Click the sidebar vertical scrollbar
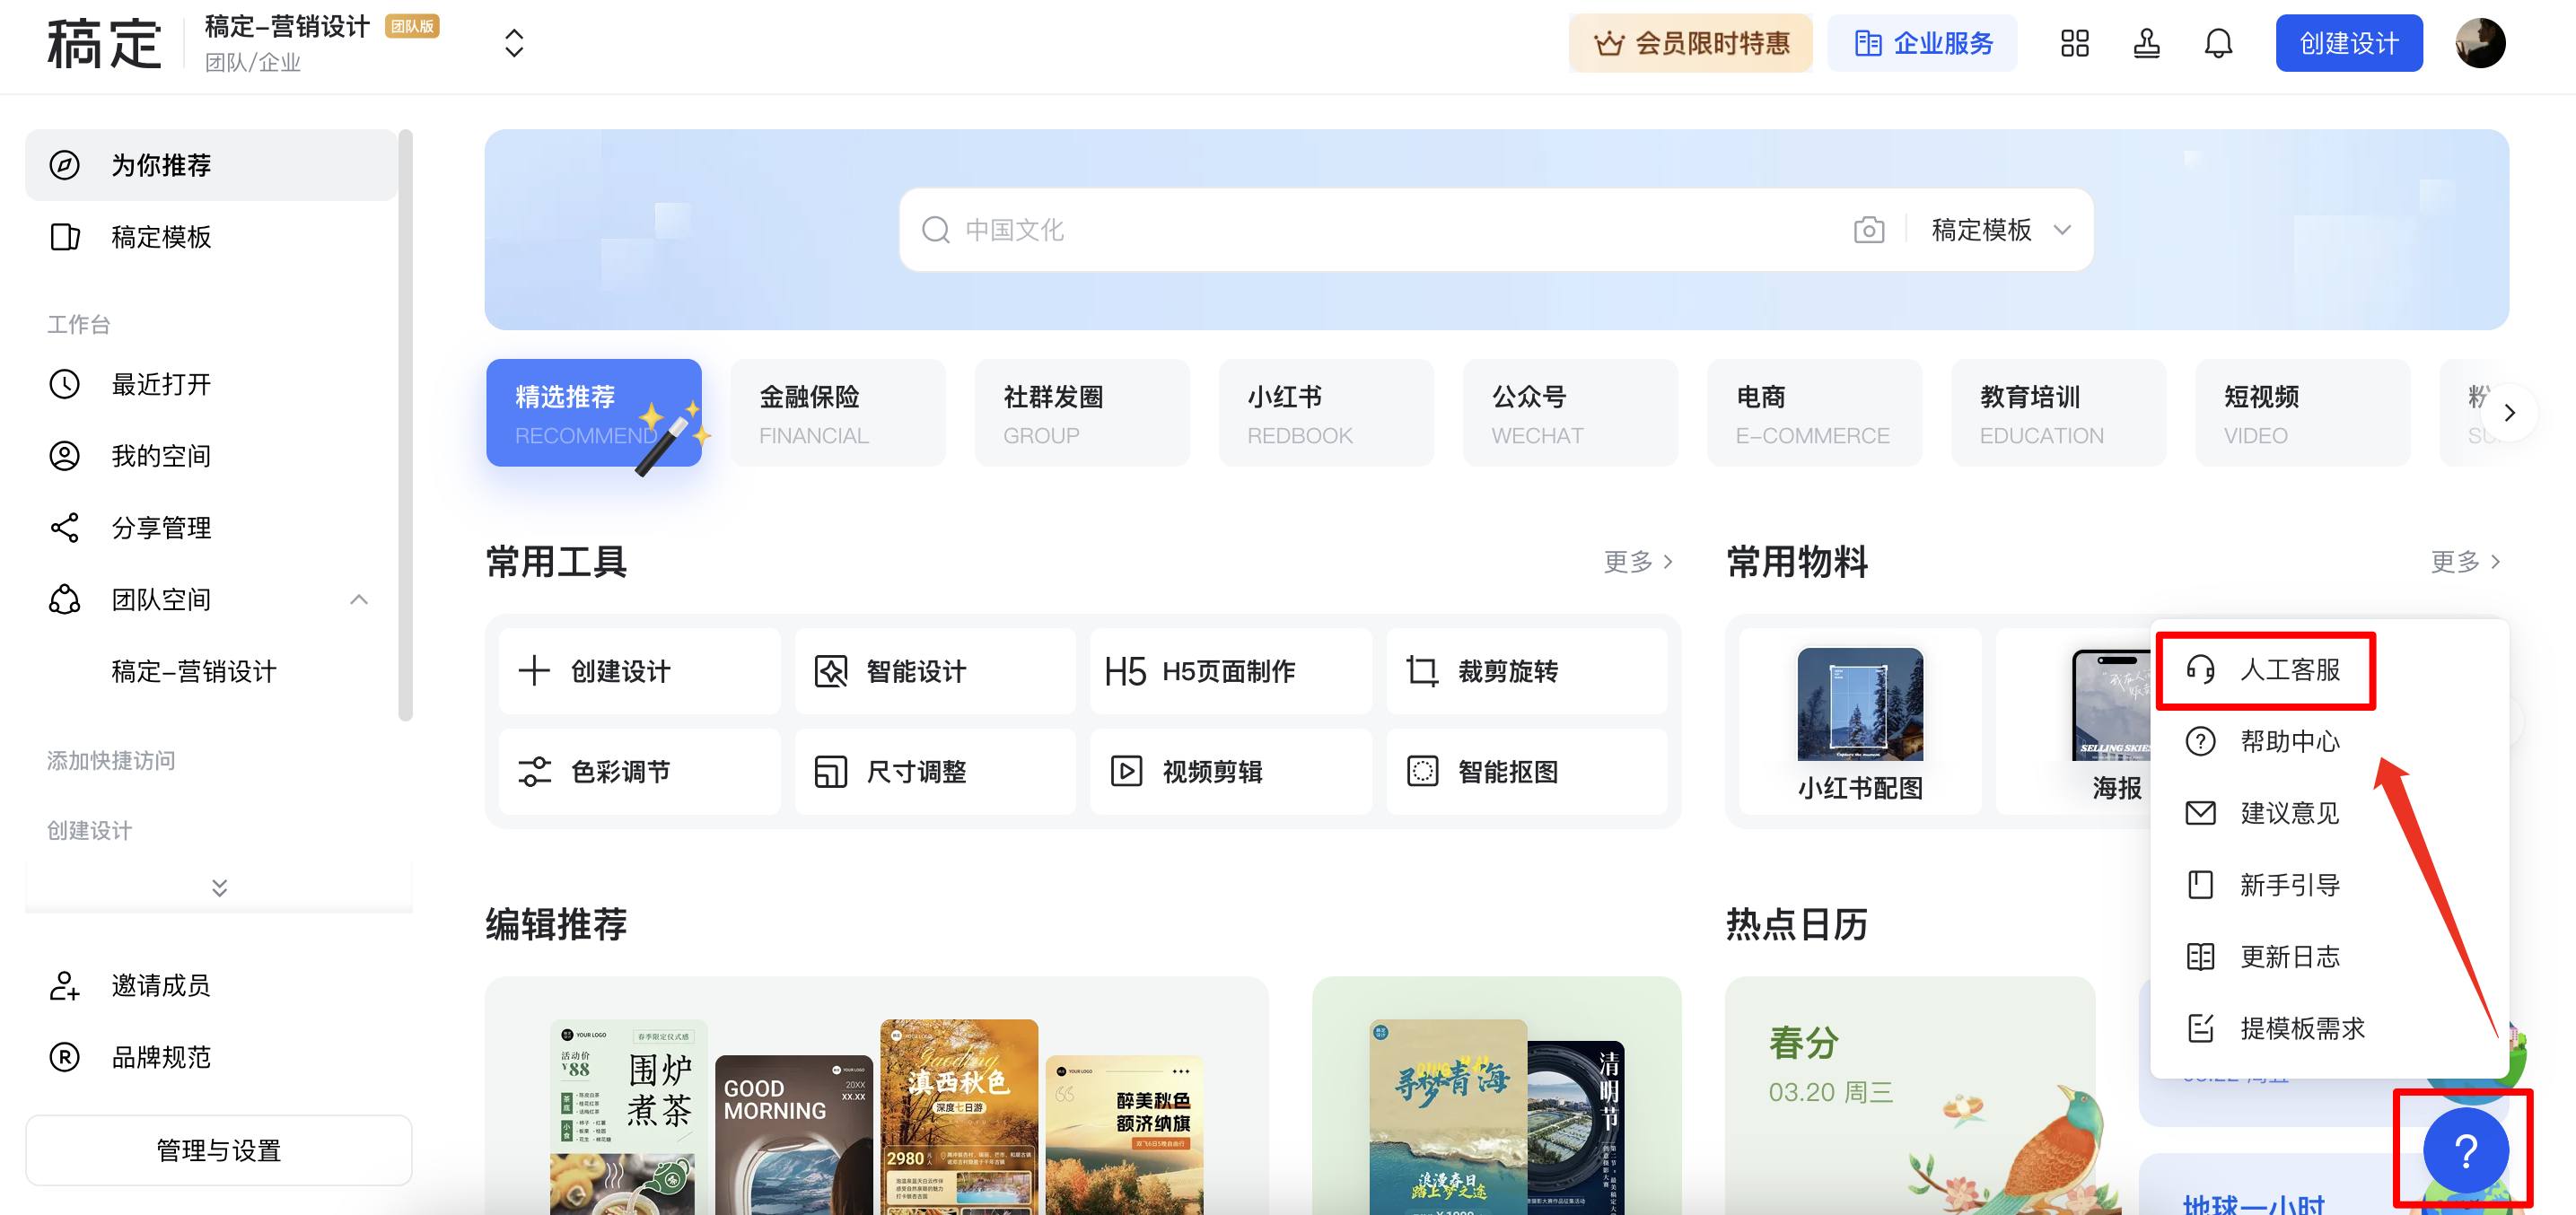Viewport: 2576px width, 1215px height. pyautogui.click(x=405, y=425)
